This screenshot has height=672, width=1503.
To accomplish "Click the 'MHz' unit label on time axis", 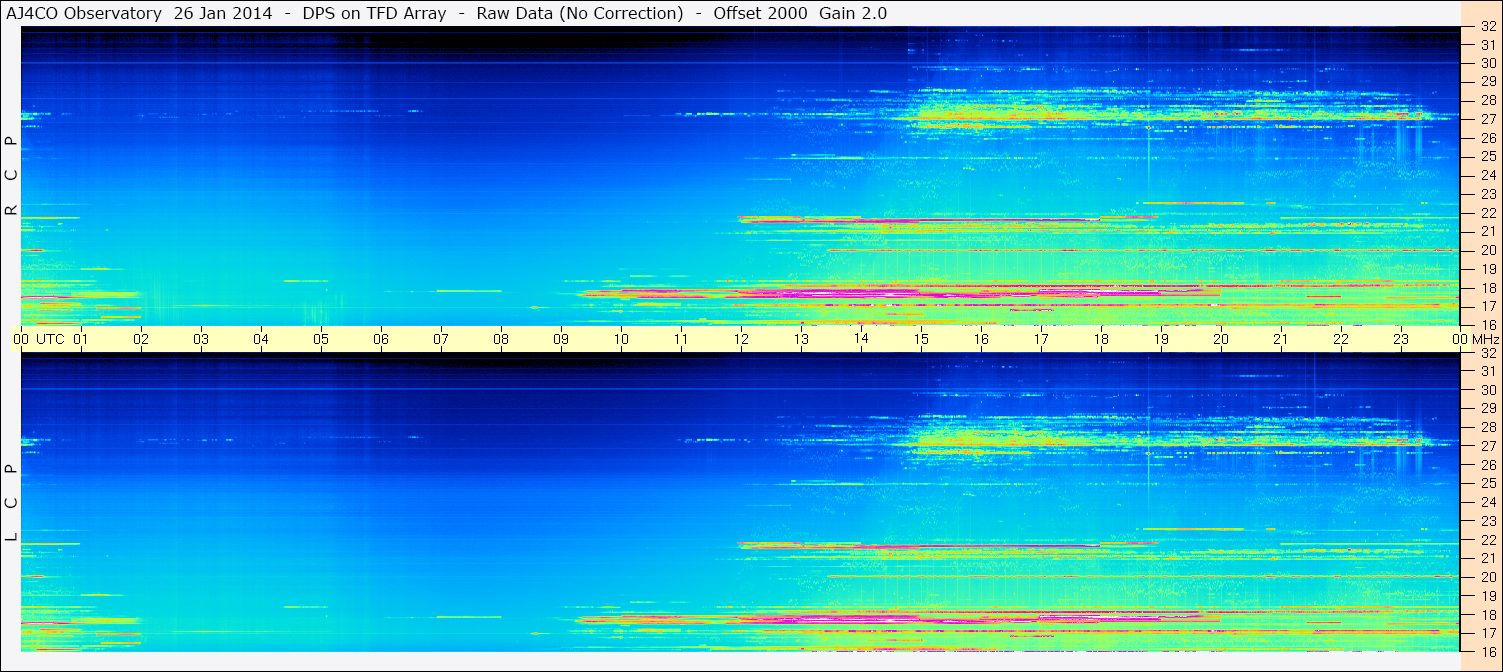I will 1484,339.
